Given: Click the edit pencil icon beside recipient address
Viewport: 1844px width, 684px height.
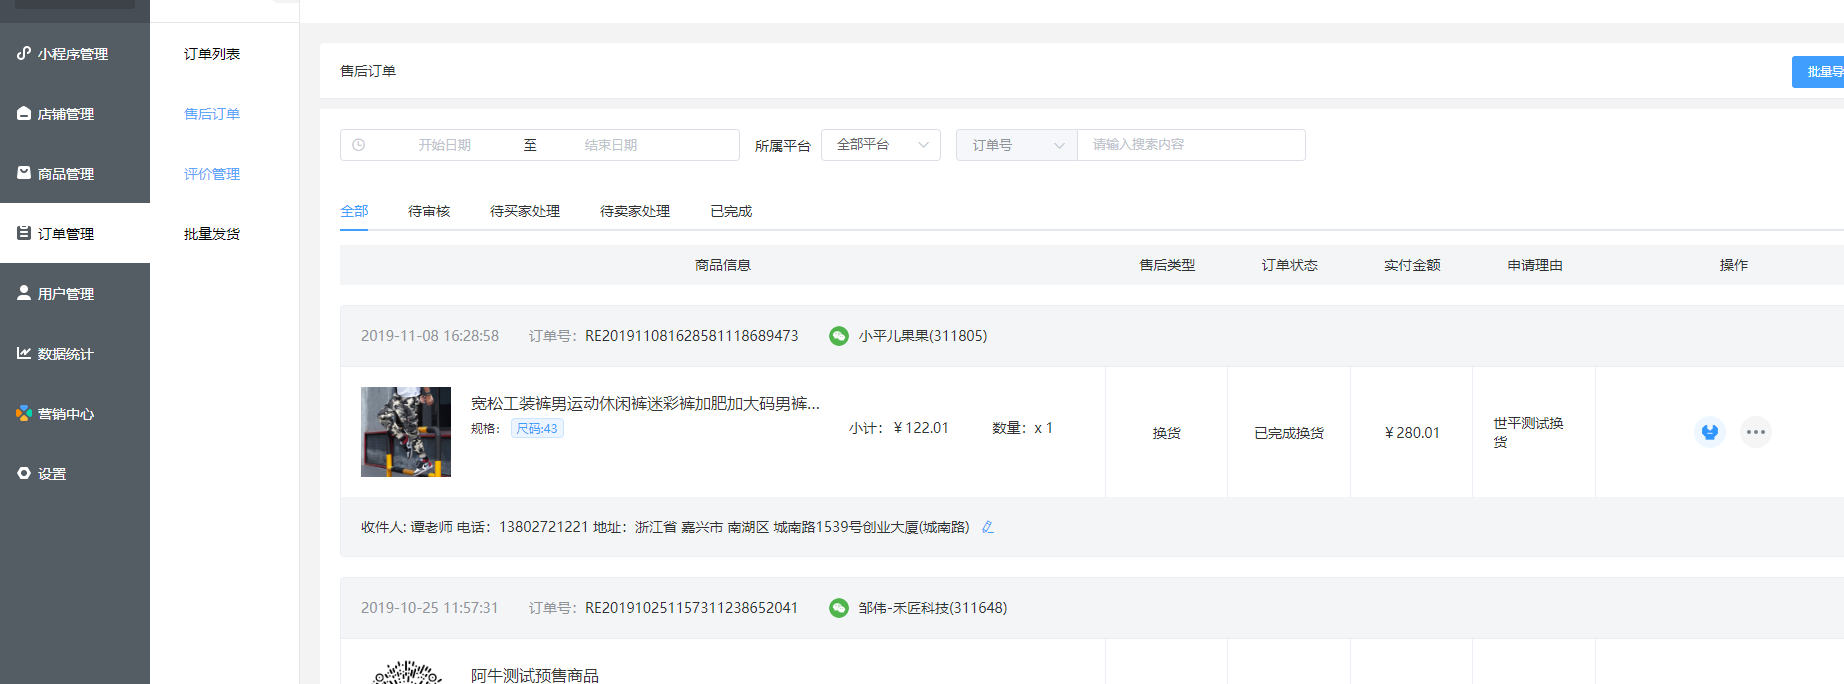Looking at the screenshot, I should click(988, 527).
